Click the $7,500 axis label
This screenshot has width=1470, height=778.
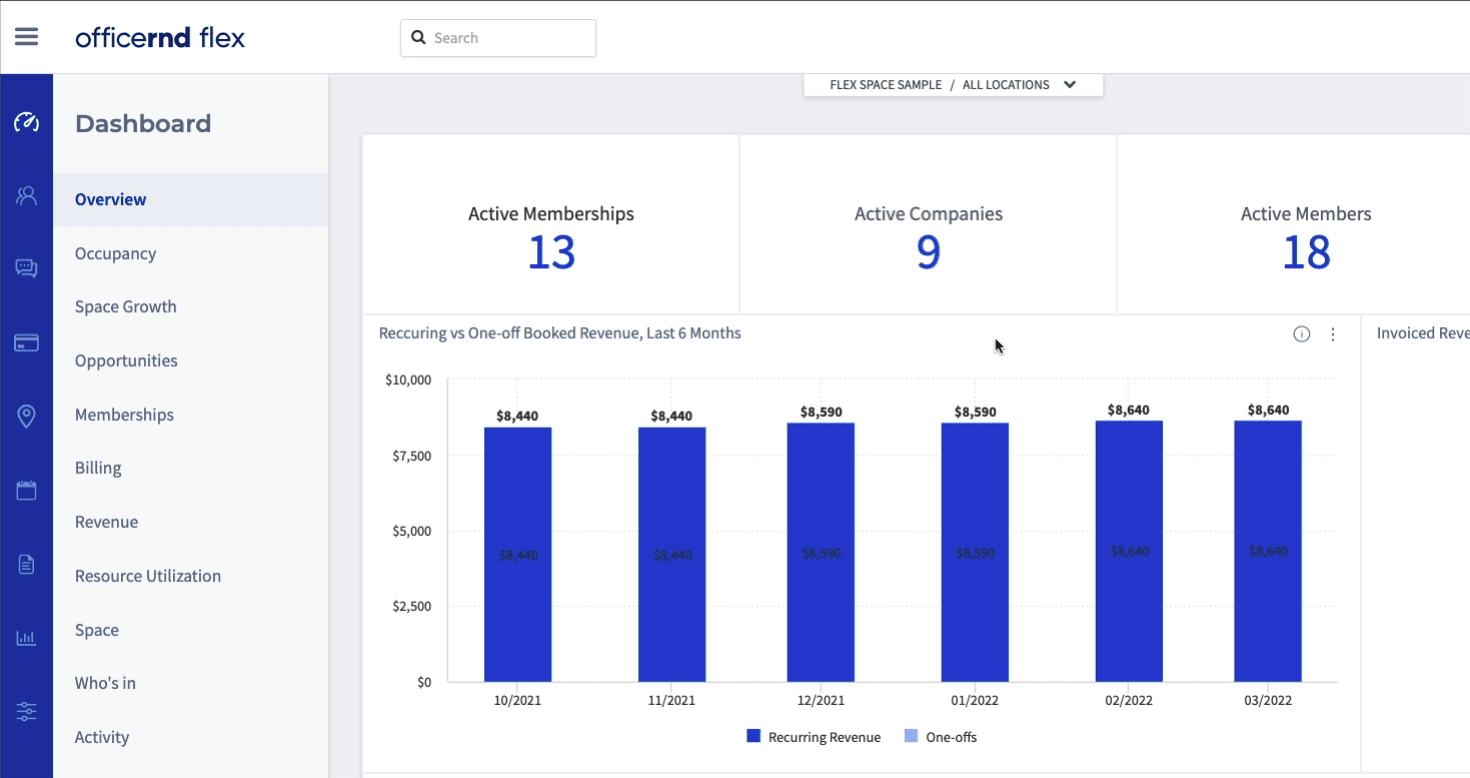coord(411,456)
